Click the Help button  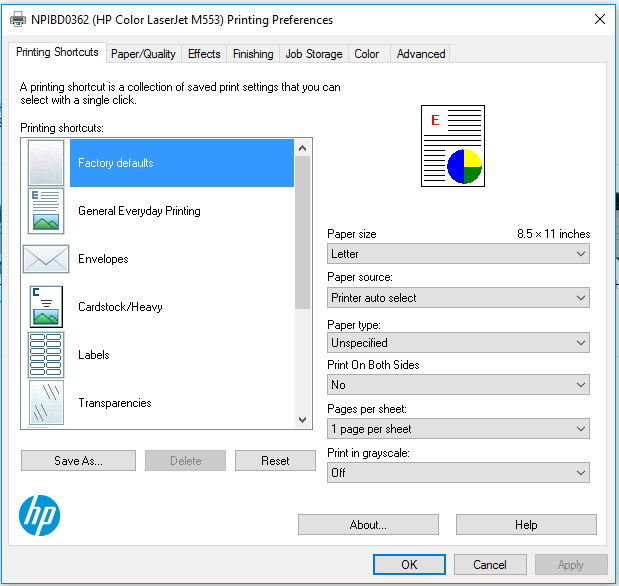526,525
